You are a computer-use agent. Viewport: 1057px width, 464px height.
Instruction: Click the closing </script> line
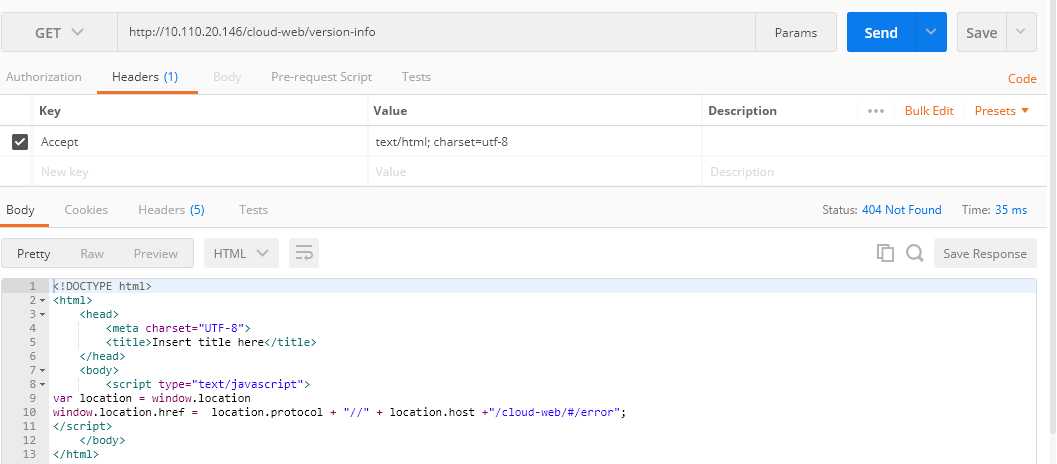point(82,426)
